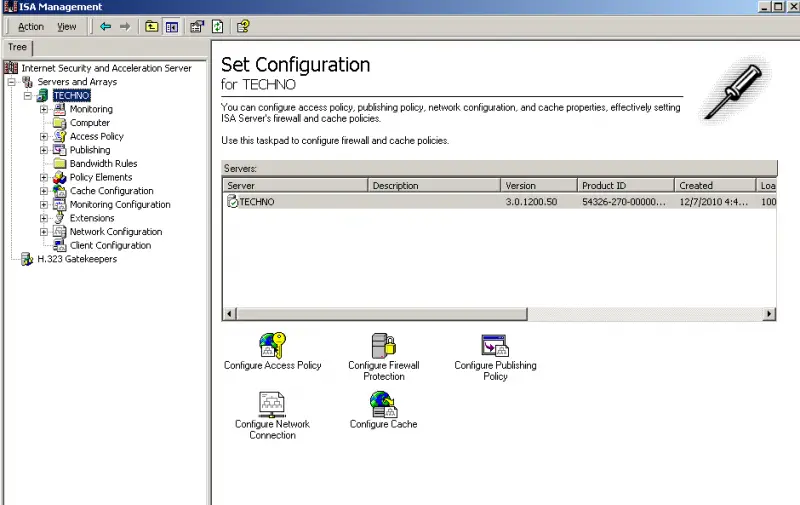Viewport: 800px width, 505px height.
Task: Open the Properties toolbar icon
Action: click(x=197, y=27)
